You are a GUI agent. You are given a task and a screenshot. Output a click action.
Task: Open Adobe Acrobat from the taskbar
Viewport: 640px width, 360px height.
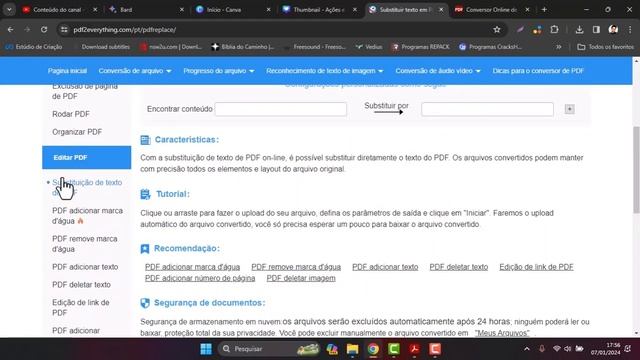pyautogui.click(x=414, y=349)
